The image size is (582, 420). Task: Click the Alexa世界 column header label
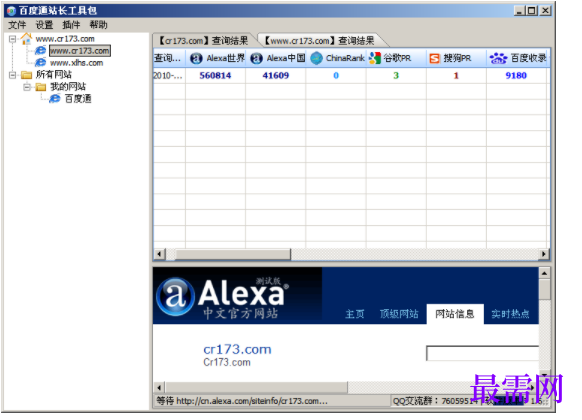click(x=226, y=58)
